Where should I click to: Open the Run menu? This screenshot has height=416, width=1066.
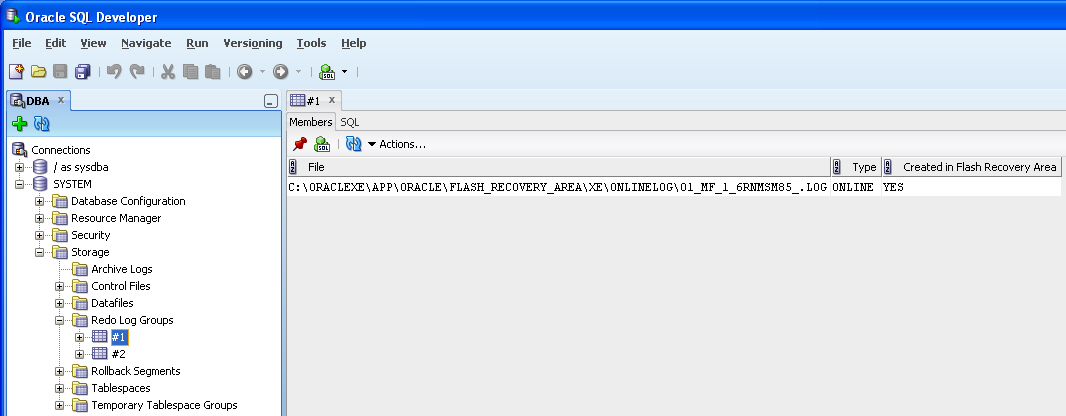coord(197,43)
